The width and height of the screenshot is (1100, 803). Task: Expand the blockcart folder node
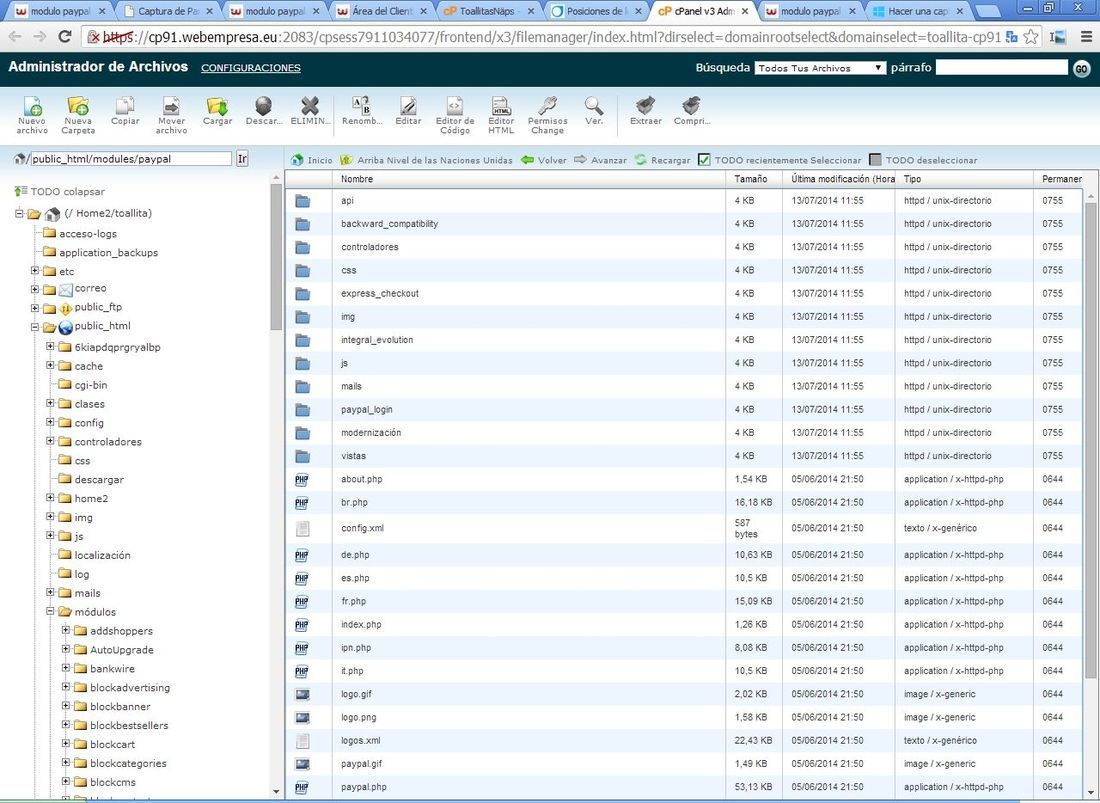click(x=66, y=743)
